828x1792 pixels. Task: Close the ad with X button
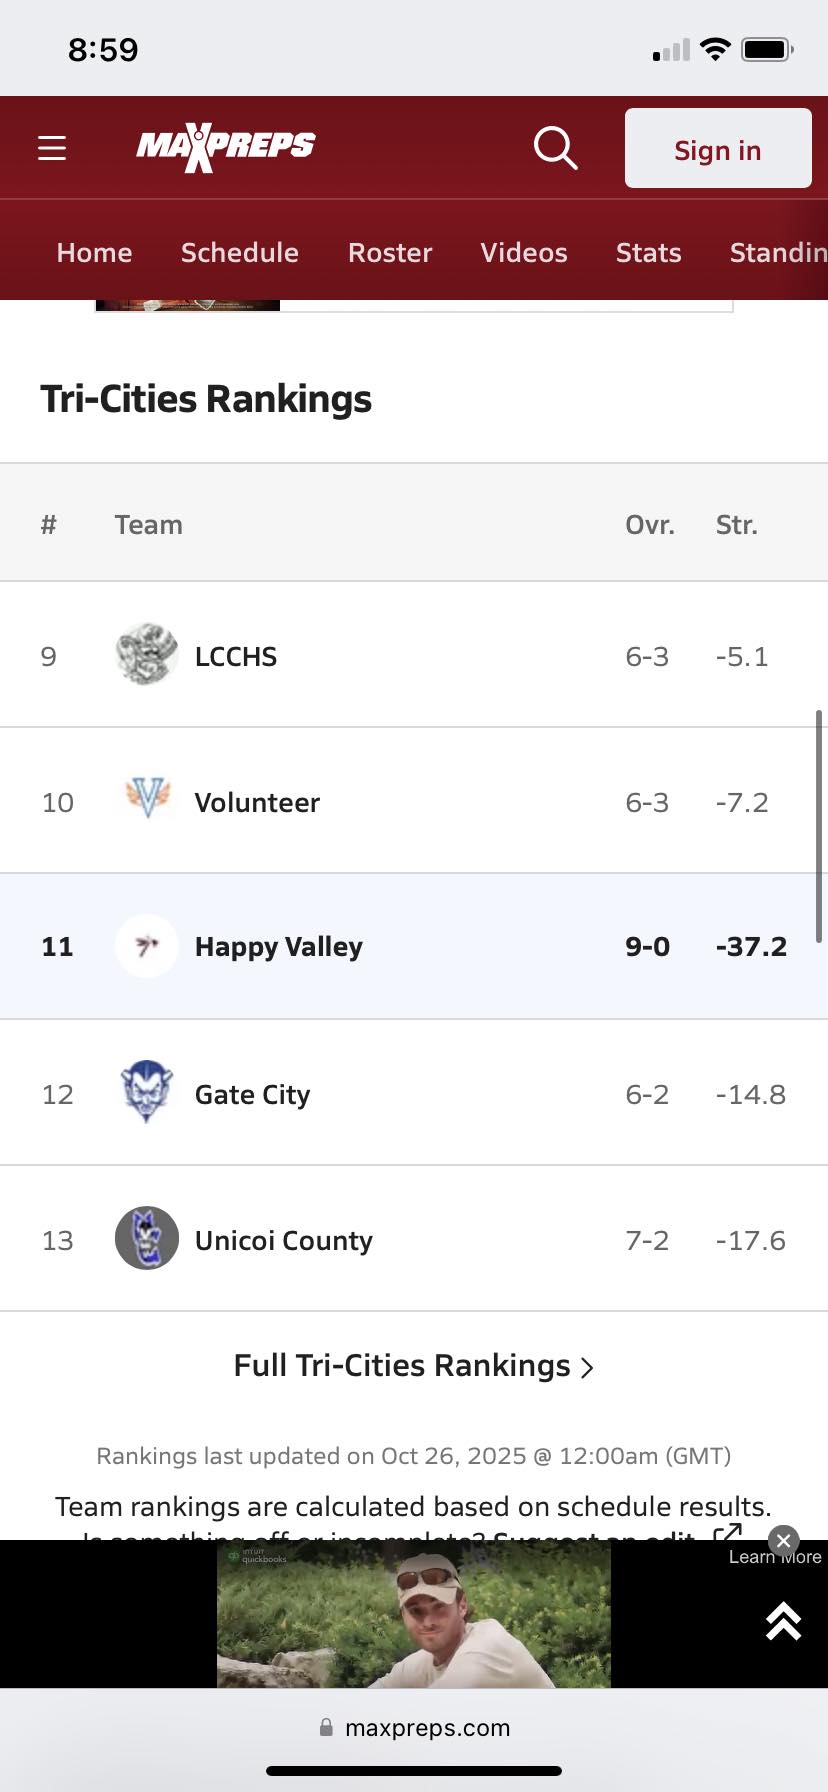(x=784, y=1541)
